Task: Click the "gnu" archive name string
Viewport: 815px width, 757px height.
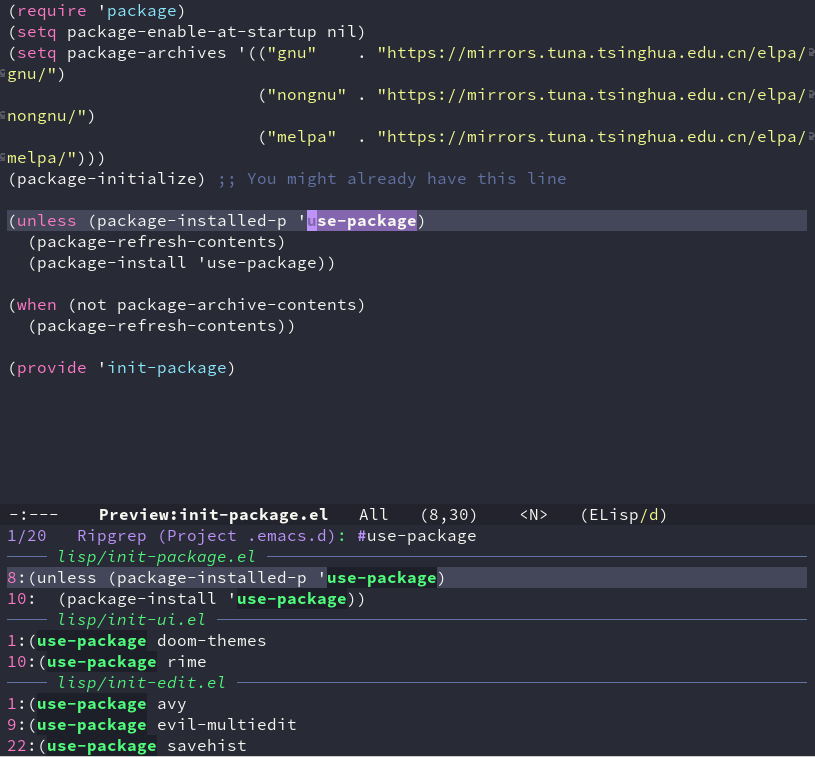Action: point(291,53)
